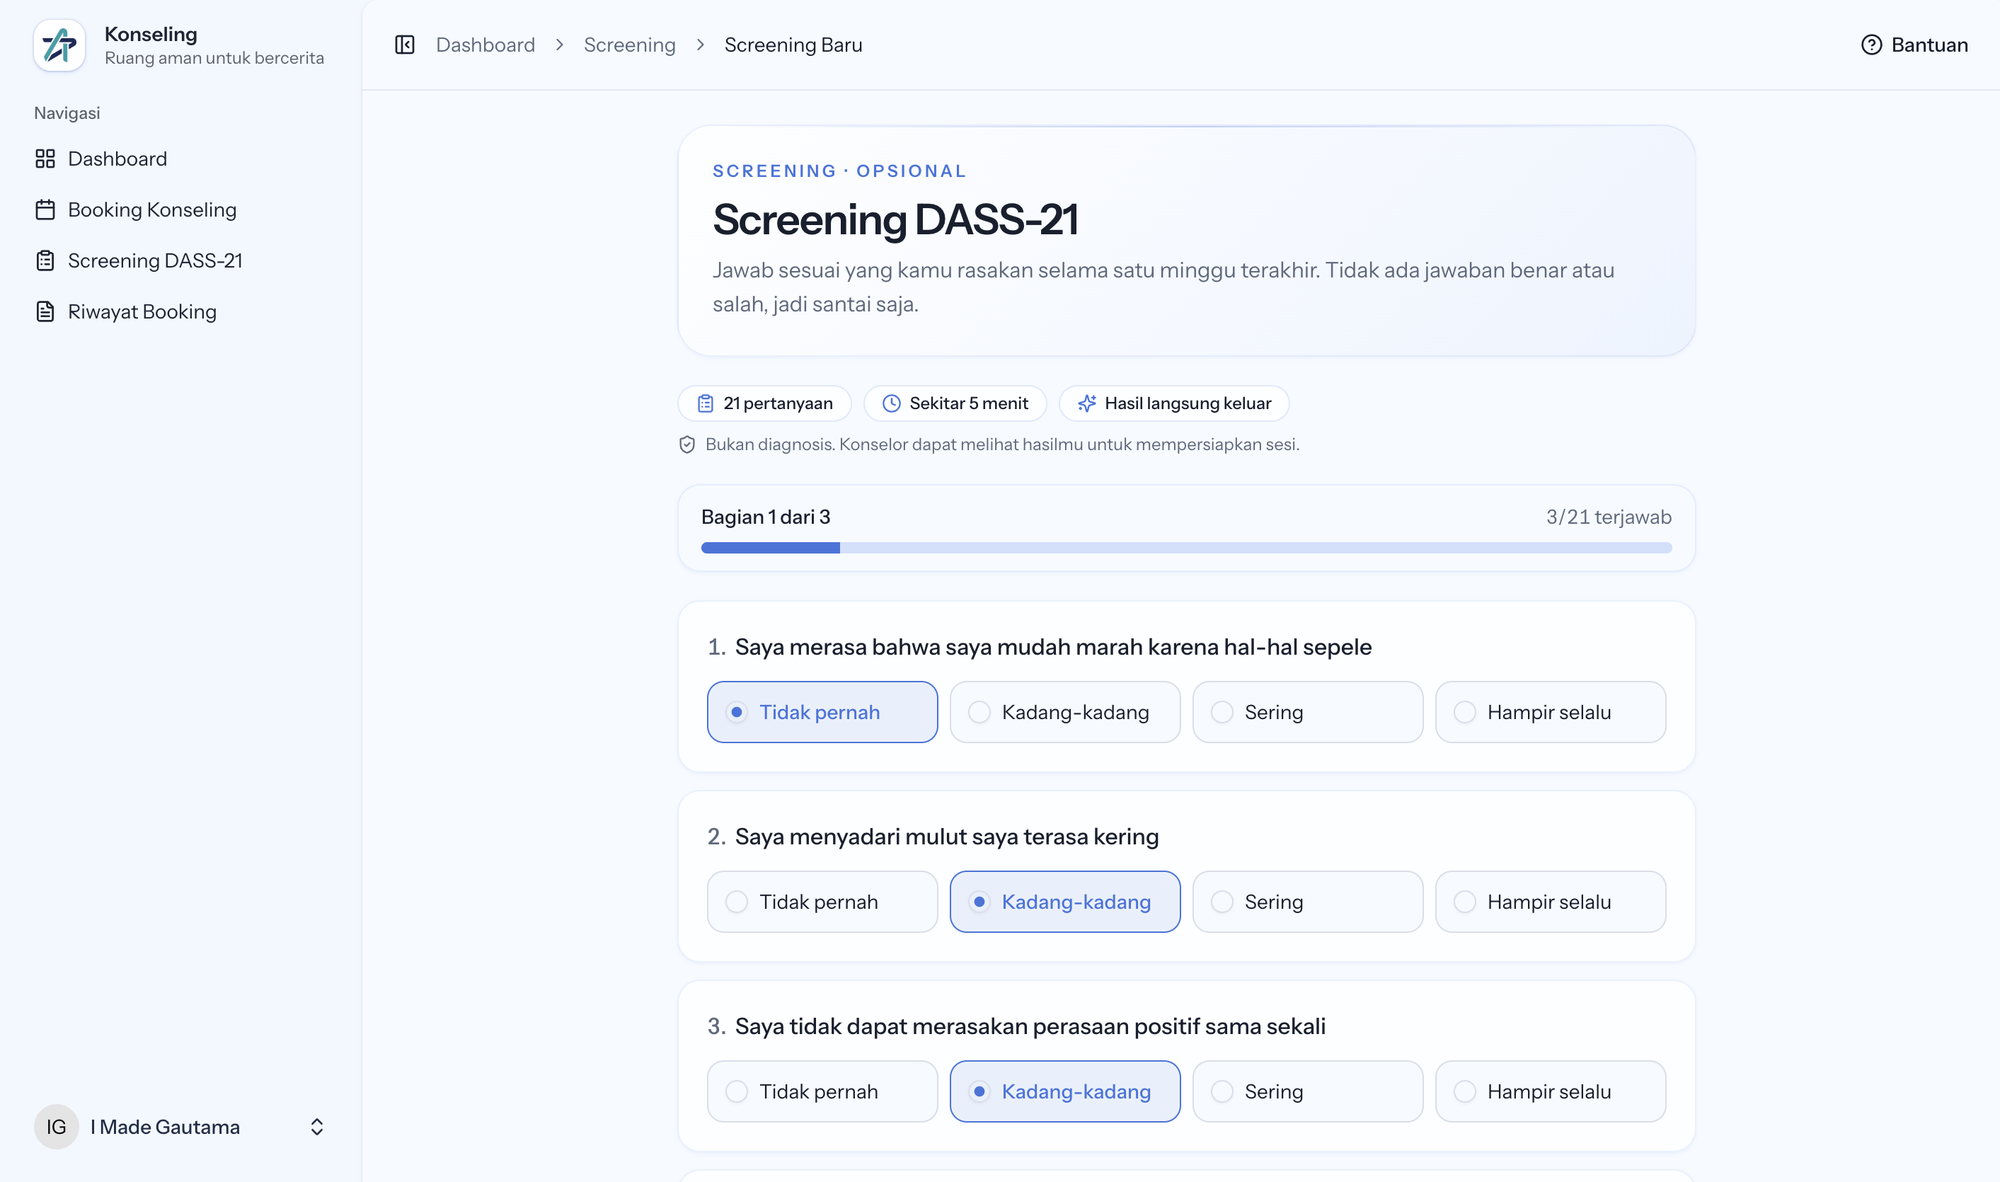This screenshot has width=2000, height=1182.
Task: Open Screening DASS-21 in the sidebar
Action: pos(180,261)
